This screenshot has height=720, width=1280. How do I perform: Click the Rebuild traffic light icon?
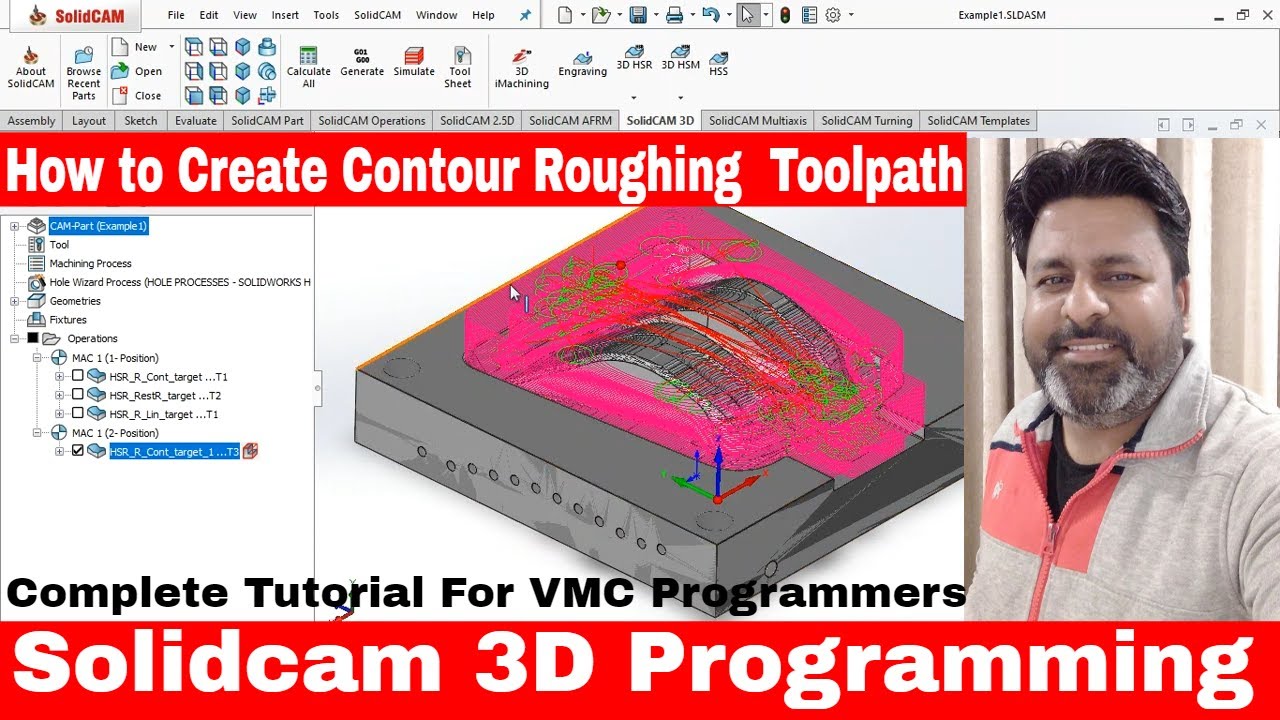click(785, 15)
